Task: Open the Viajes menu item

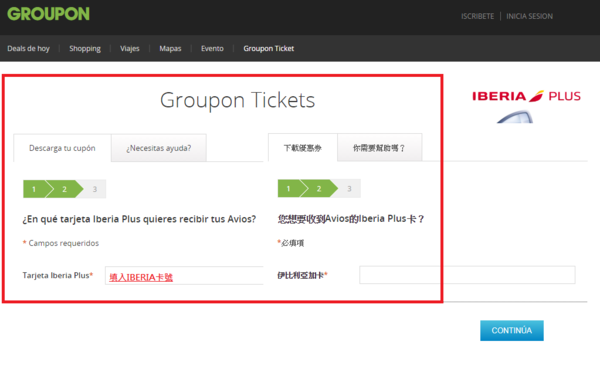Action: click(x=130, y=49)
